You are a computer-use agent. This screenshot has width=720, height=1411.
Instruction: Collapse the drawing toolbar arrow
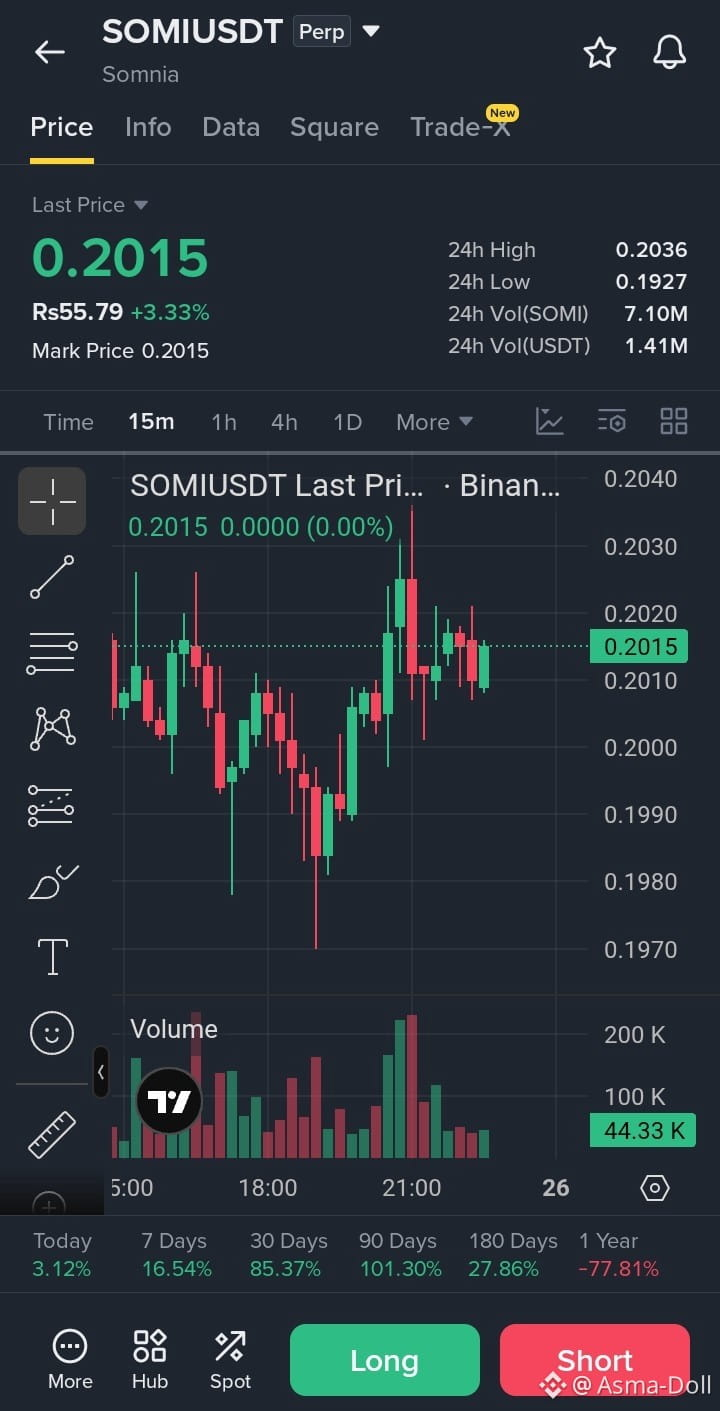(101, 1072)
